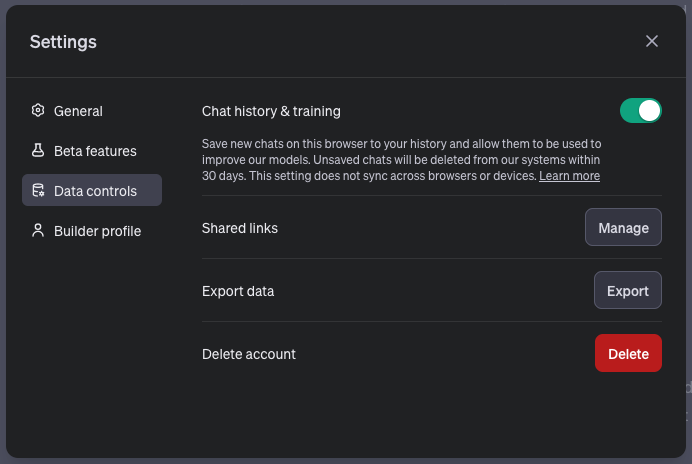Click the Settings dialog title
Image resolution: width=692 pixels, height=464 pixels.
click(x=63, y=42)
